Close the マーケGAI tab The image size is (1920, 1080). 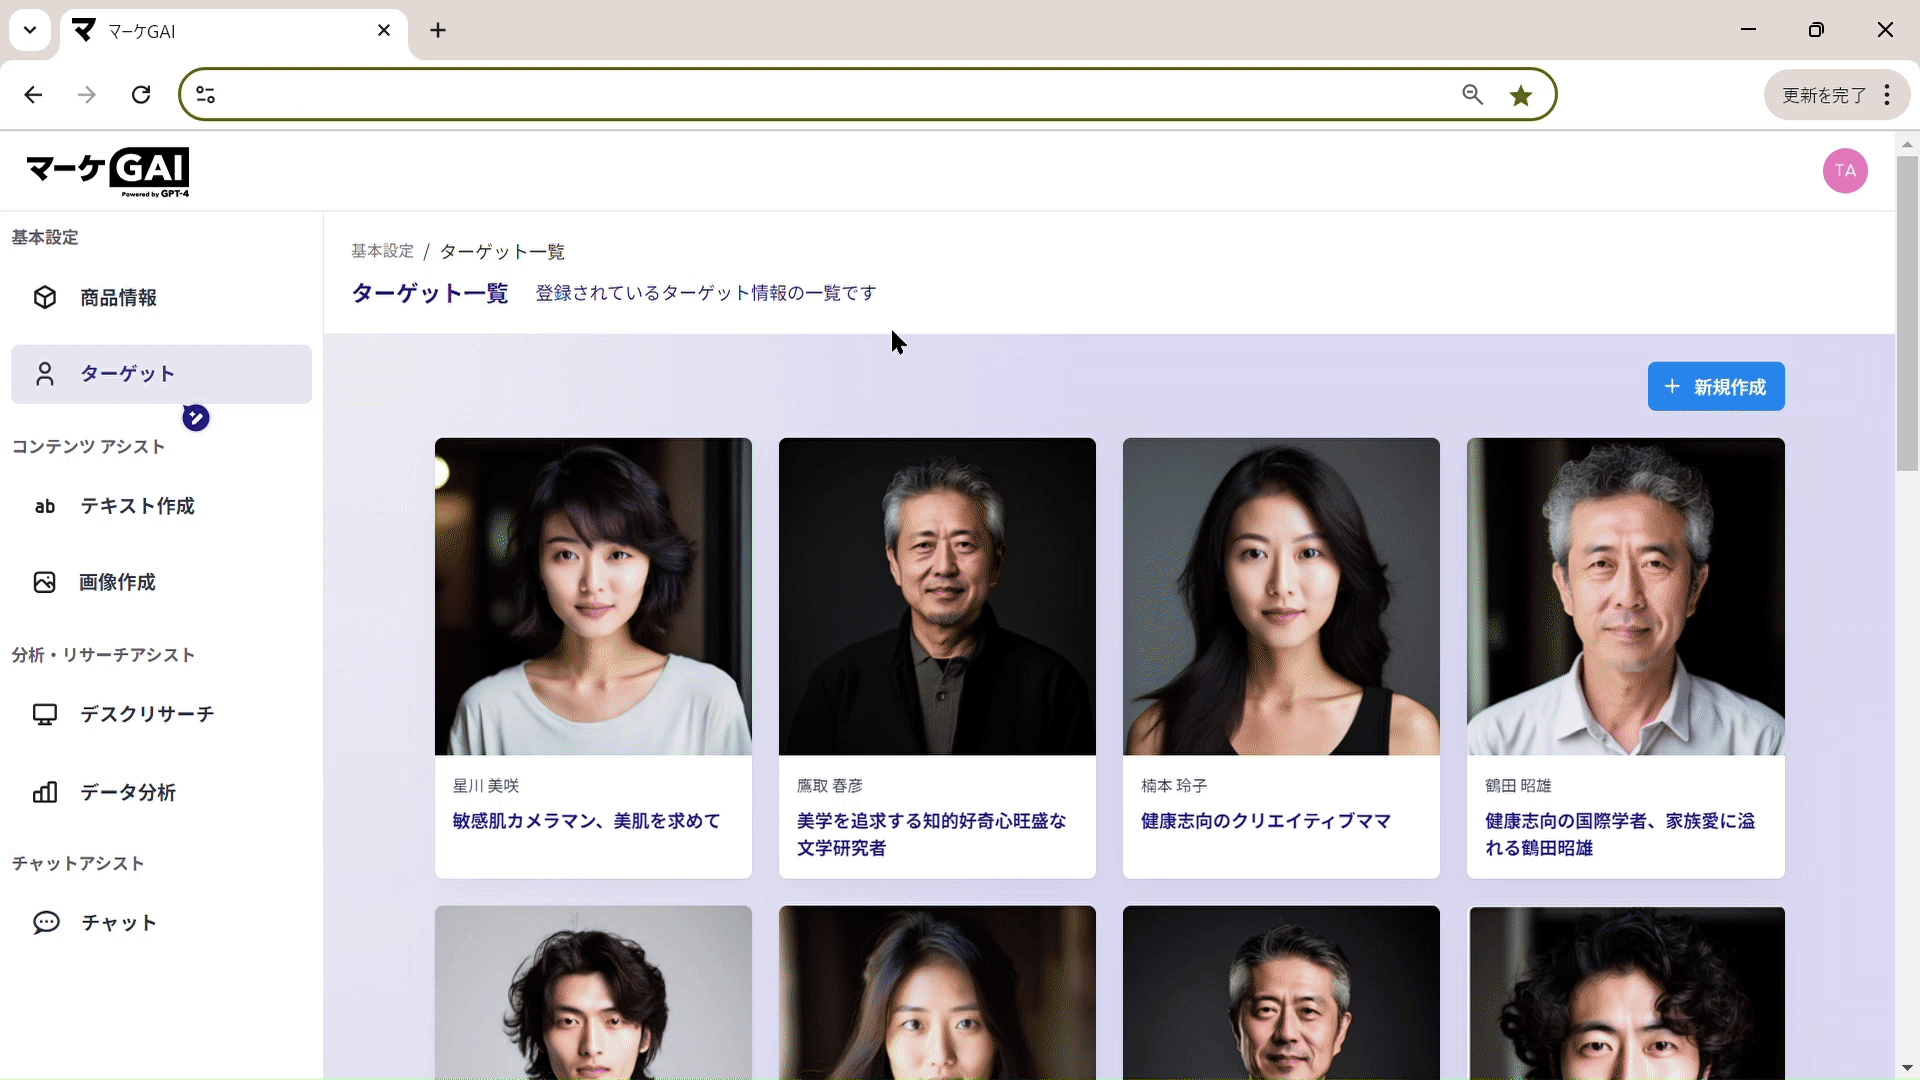tap(384, 30)
